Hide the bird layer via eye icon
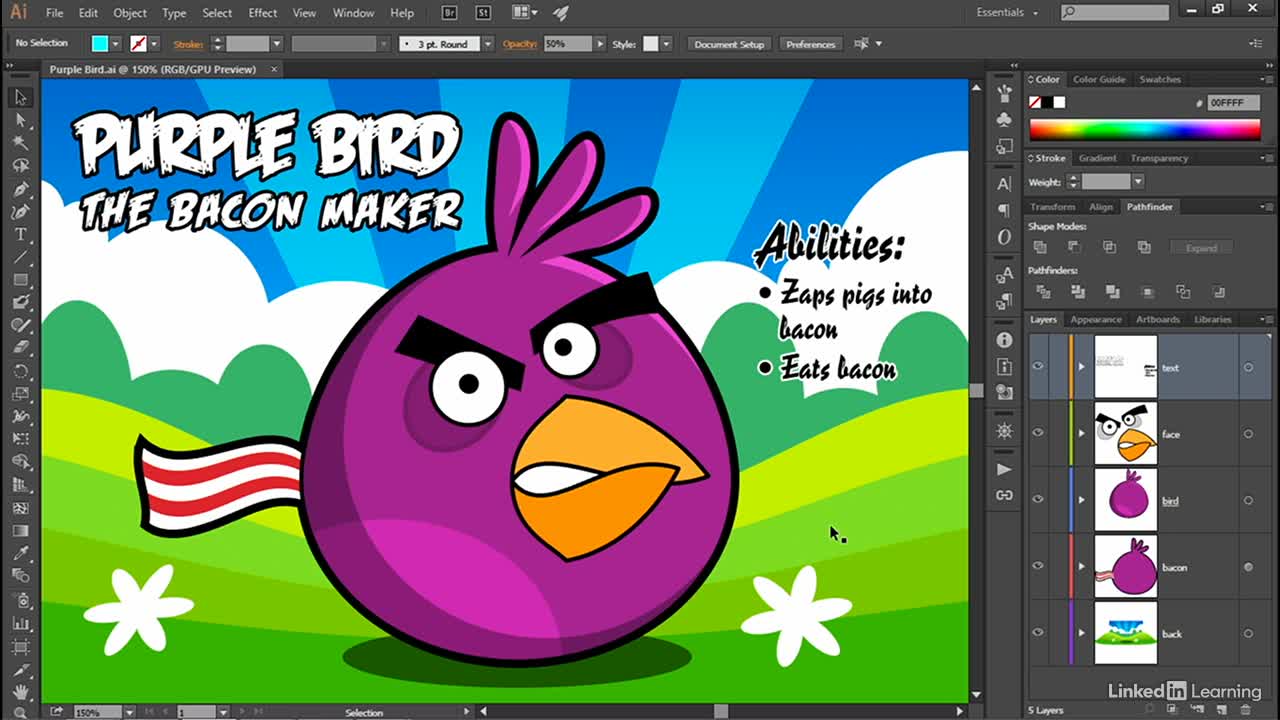This screenshot has width=1280, height=720. point(1038,499)
